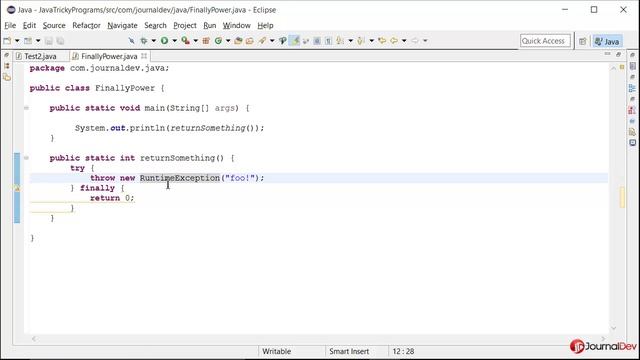Viewport: 640px width, 360px height.
Task: Expand the Debug configurations dropdown arrow
Action: pos(153,41)
